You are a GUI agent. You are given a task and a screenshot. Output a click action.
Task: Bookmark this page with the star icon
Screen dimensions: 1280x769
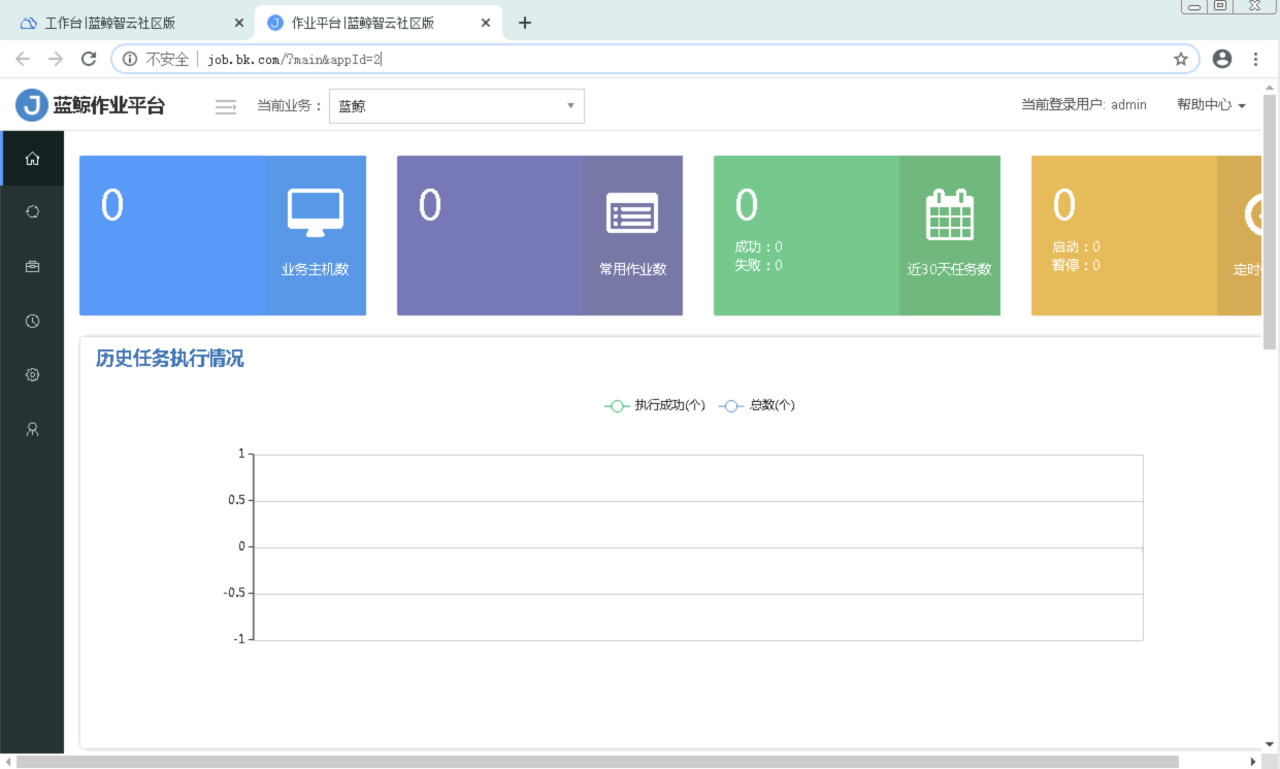click(x=1181, y=59)
